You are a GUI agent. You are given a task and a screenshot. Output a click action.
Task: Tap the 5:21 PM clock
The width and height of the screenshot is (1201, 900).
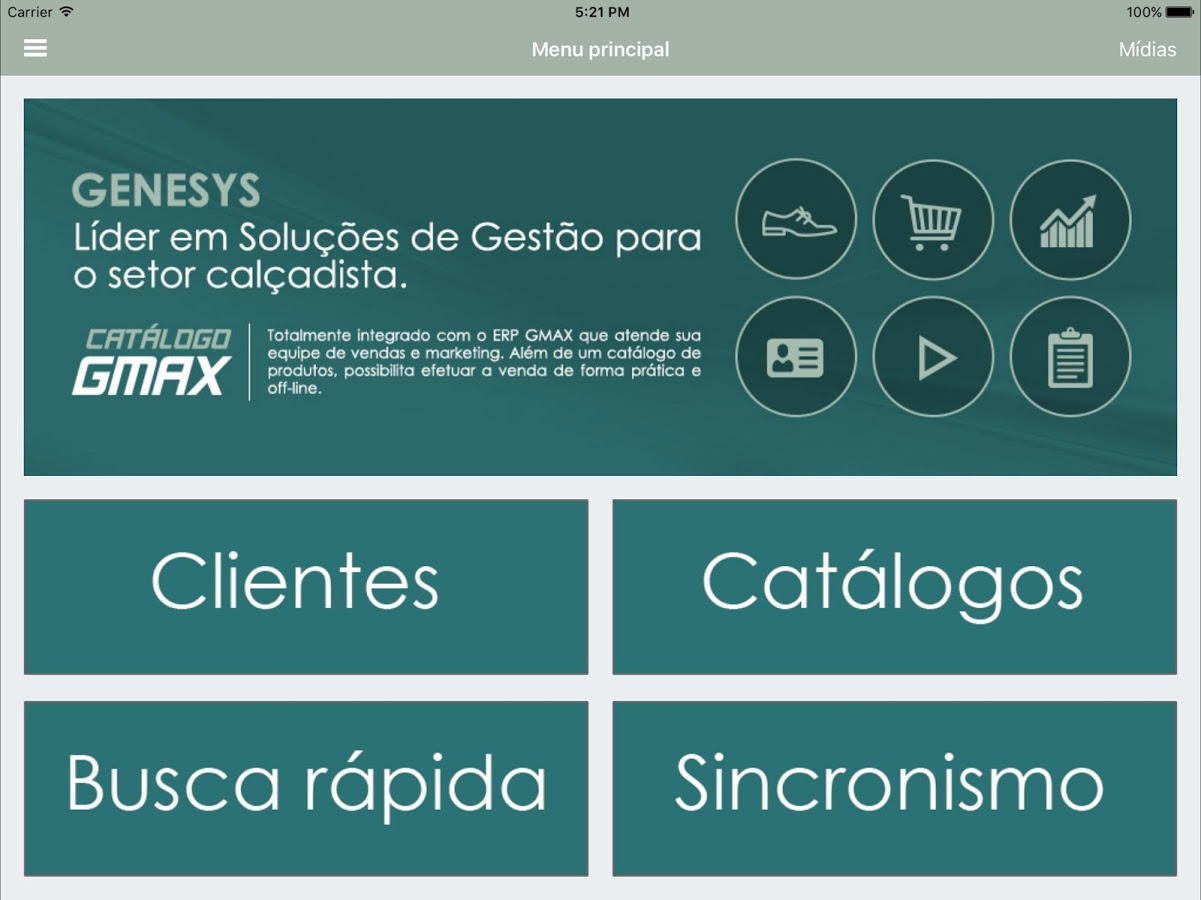[601, 12]
